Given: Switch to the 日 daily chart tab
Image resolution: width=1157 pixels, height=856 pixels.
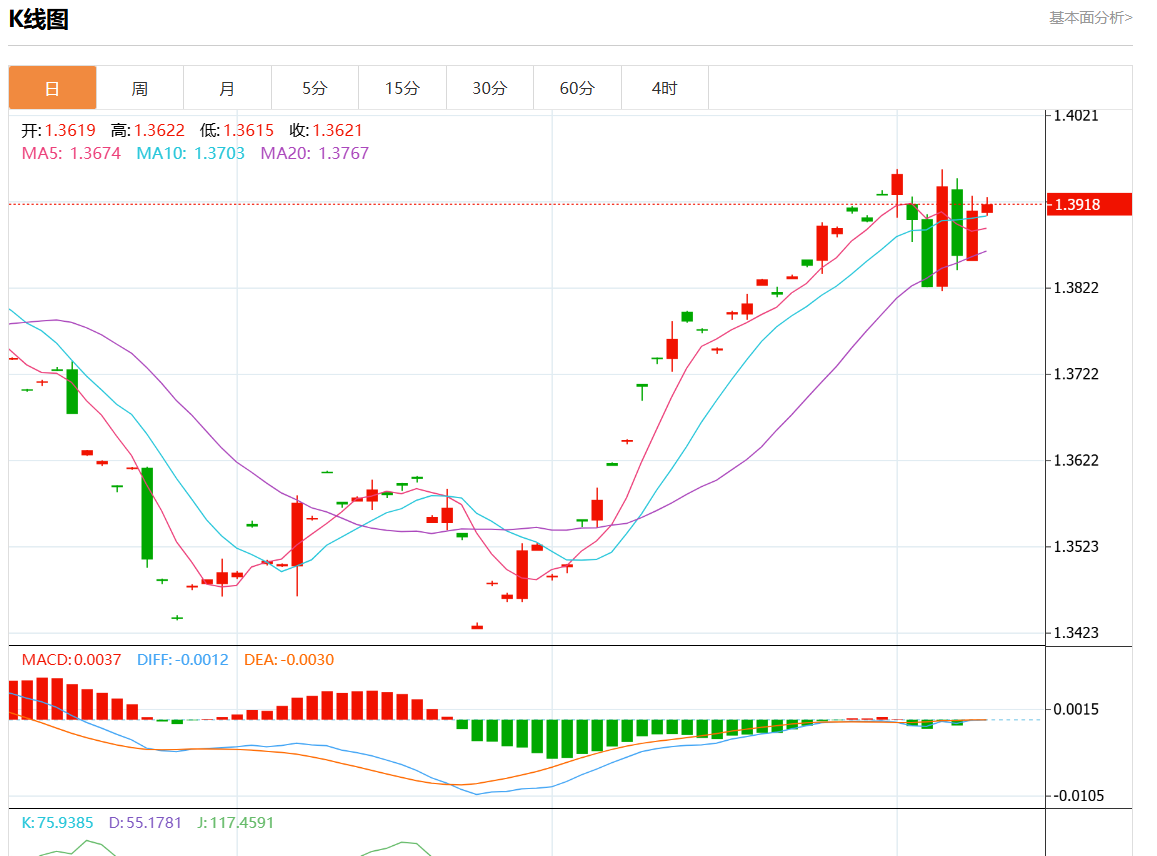Looking at the screenshot, I should (x=52, y=88).
